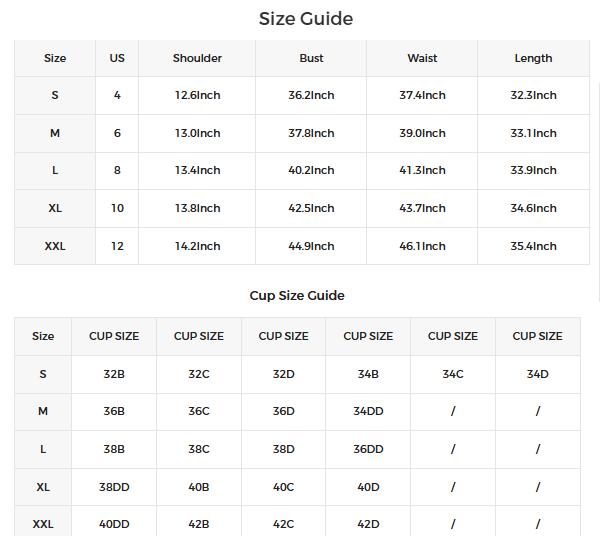Click the 32B cup size cell
The width and height of the screenshot is (600, 545).
[x=114, y=374]
